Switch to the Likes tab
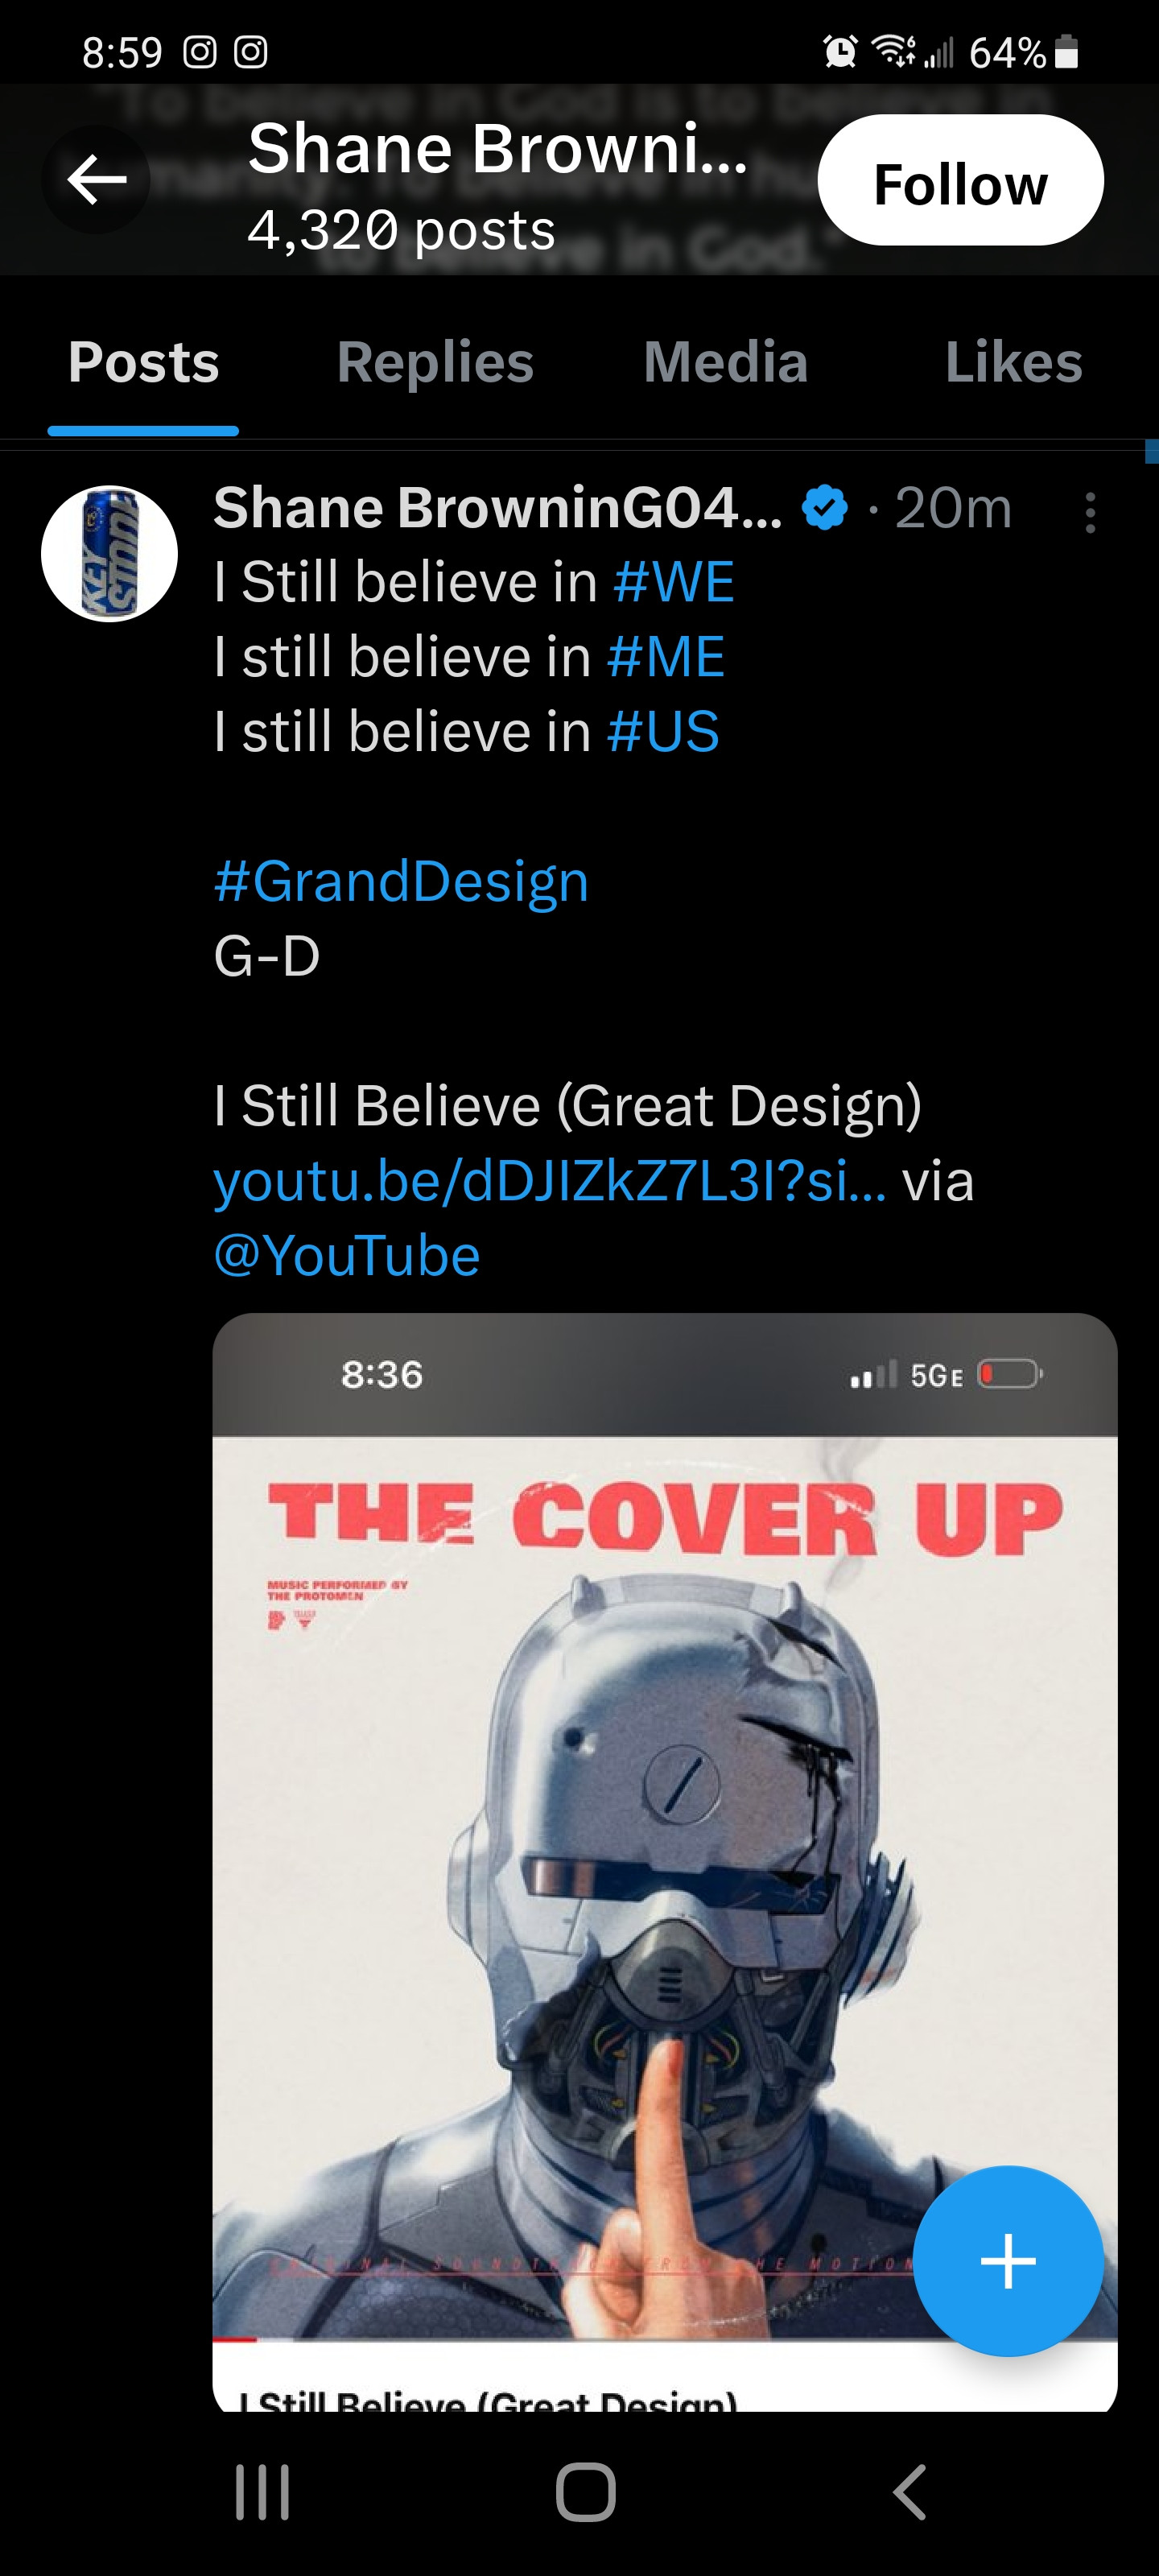Image resolution: width=1159 pixels, height=2576 pixels. tap(1013, 361)
